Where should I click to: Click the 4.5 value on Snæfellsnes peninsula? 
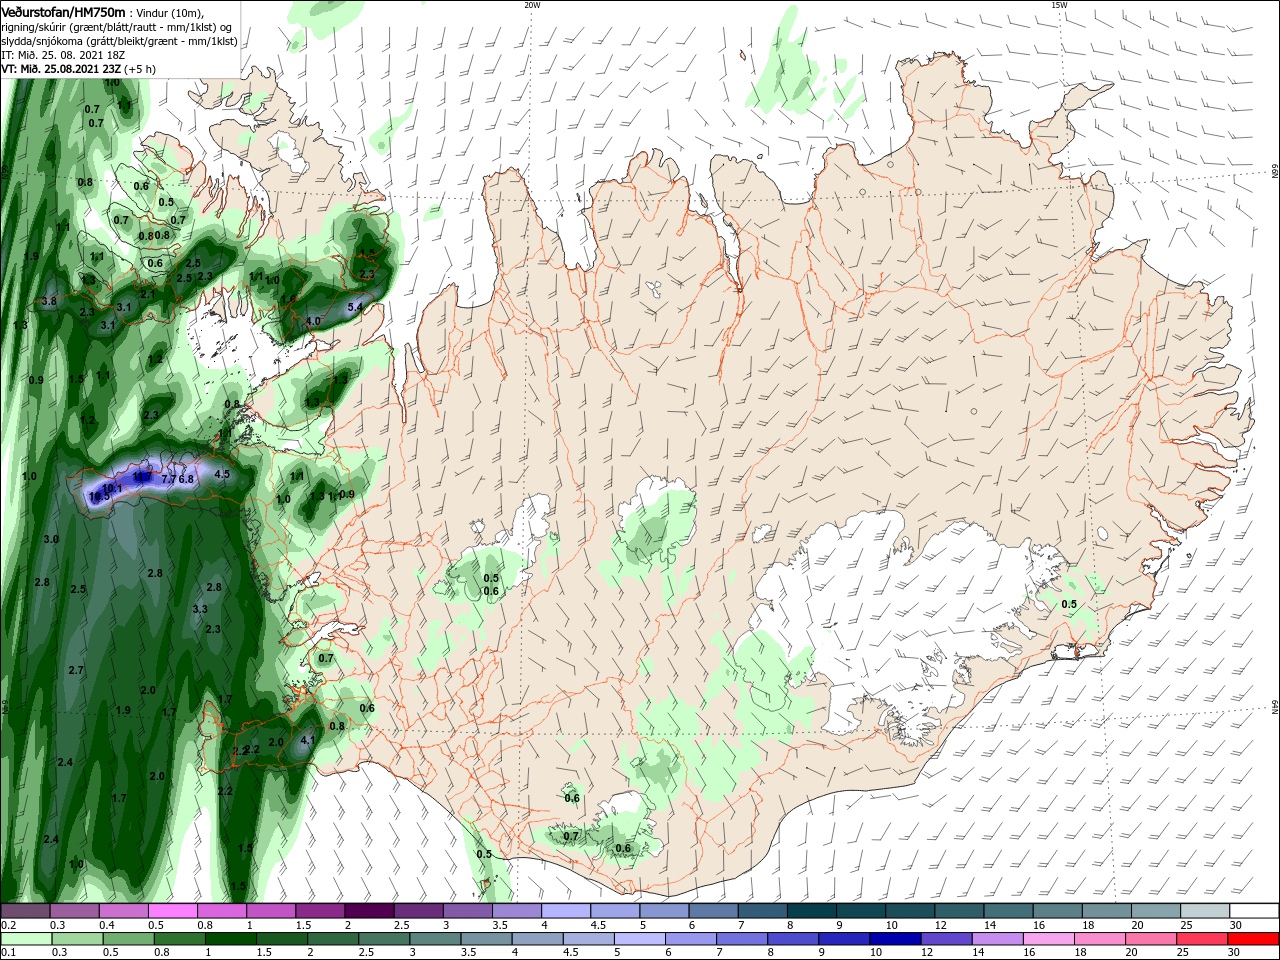click(222, 474)
